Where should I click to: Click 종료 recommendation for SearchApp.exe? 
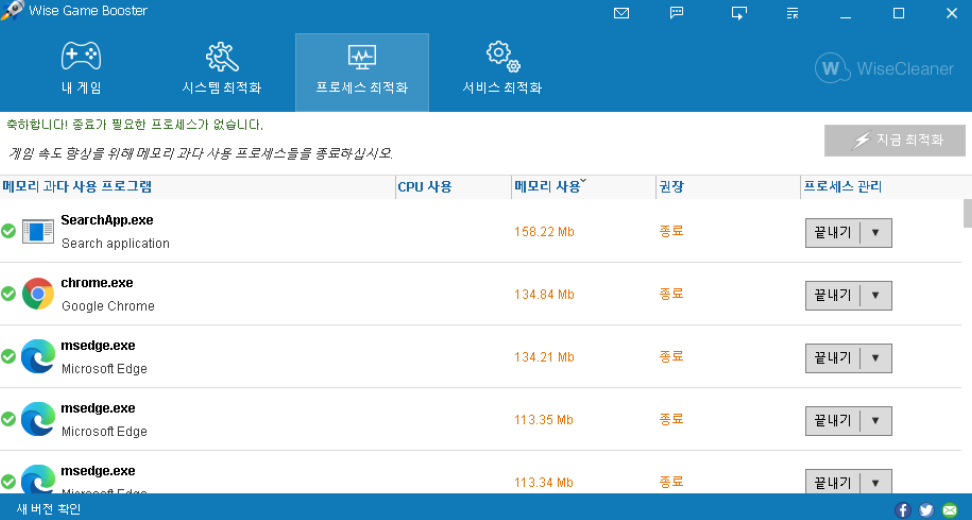click(x=671, y=231)
